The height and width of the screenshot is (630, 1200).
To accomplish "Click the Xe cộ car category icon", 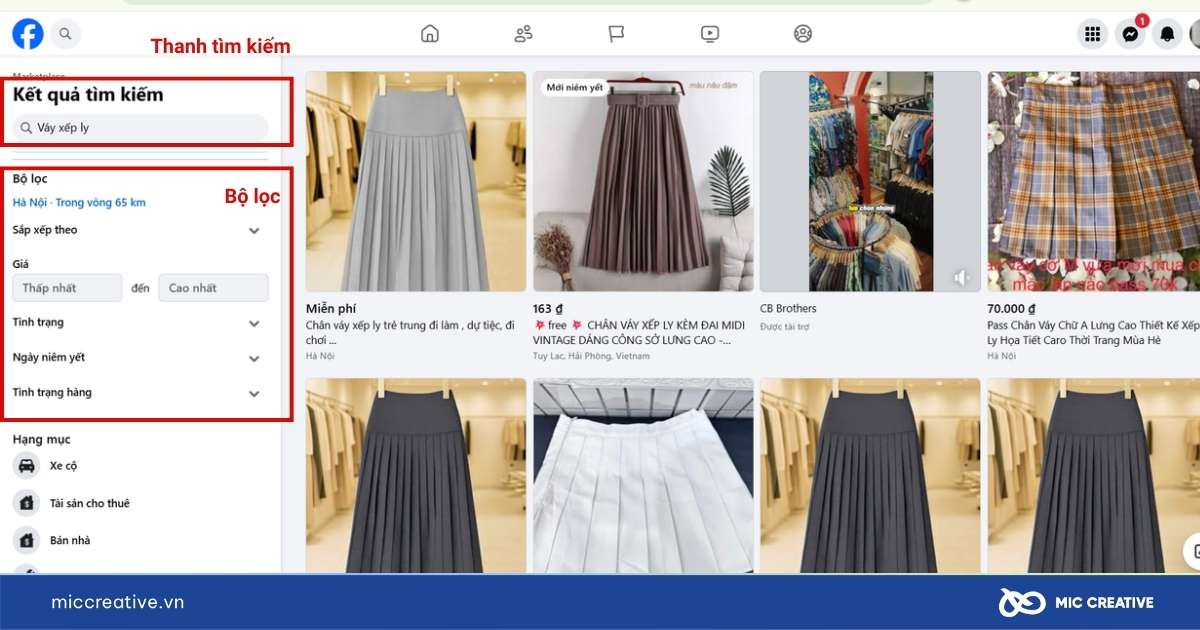I will tap(27, 466).
